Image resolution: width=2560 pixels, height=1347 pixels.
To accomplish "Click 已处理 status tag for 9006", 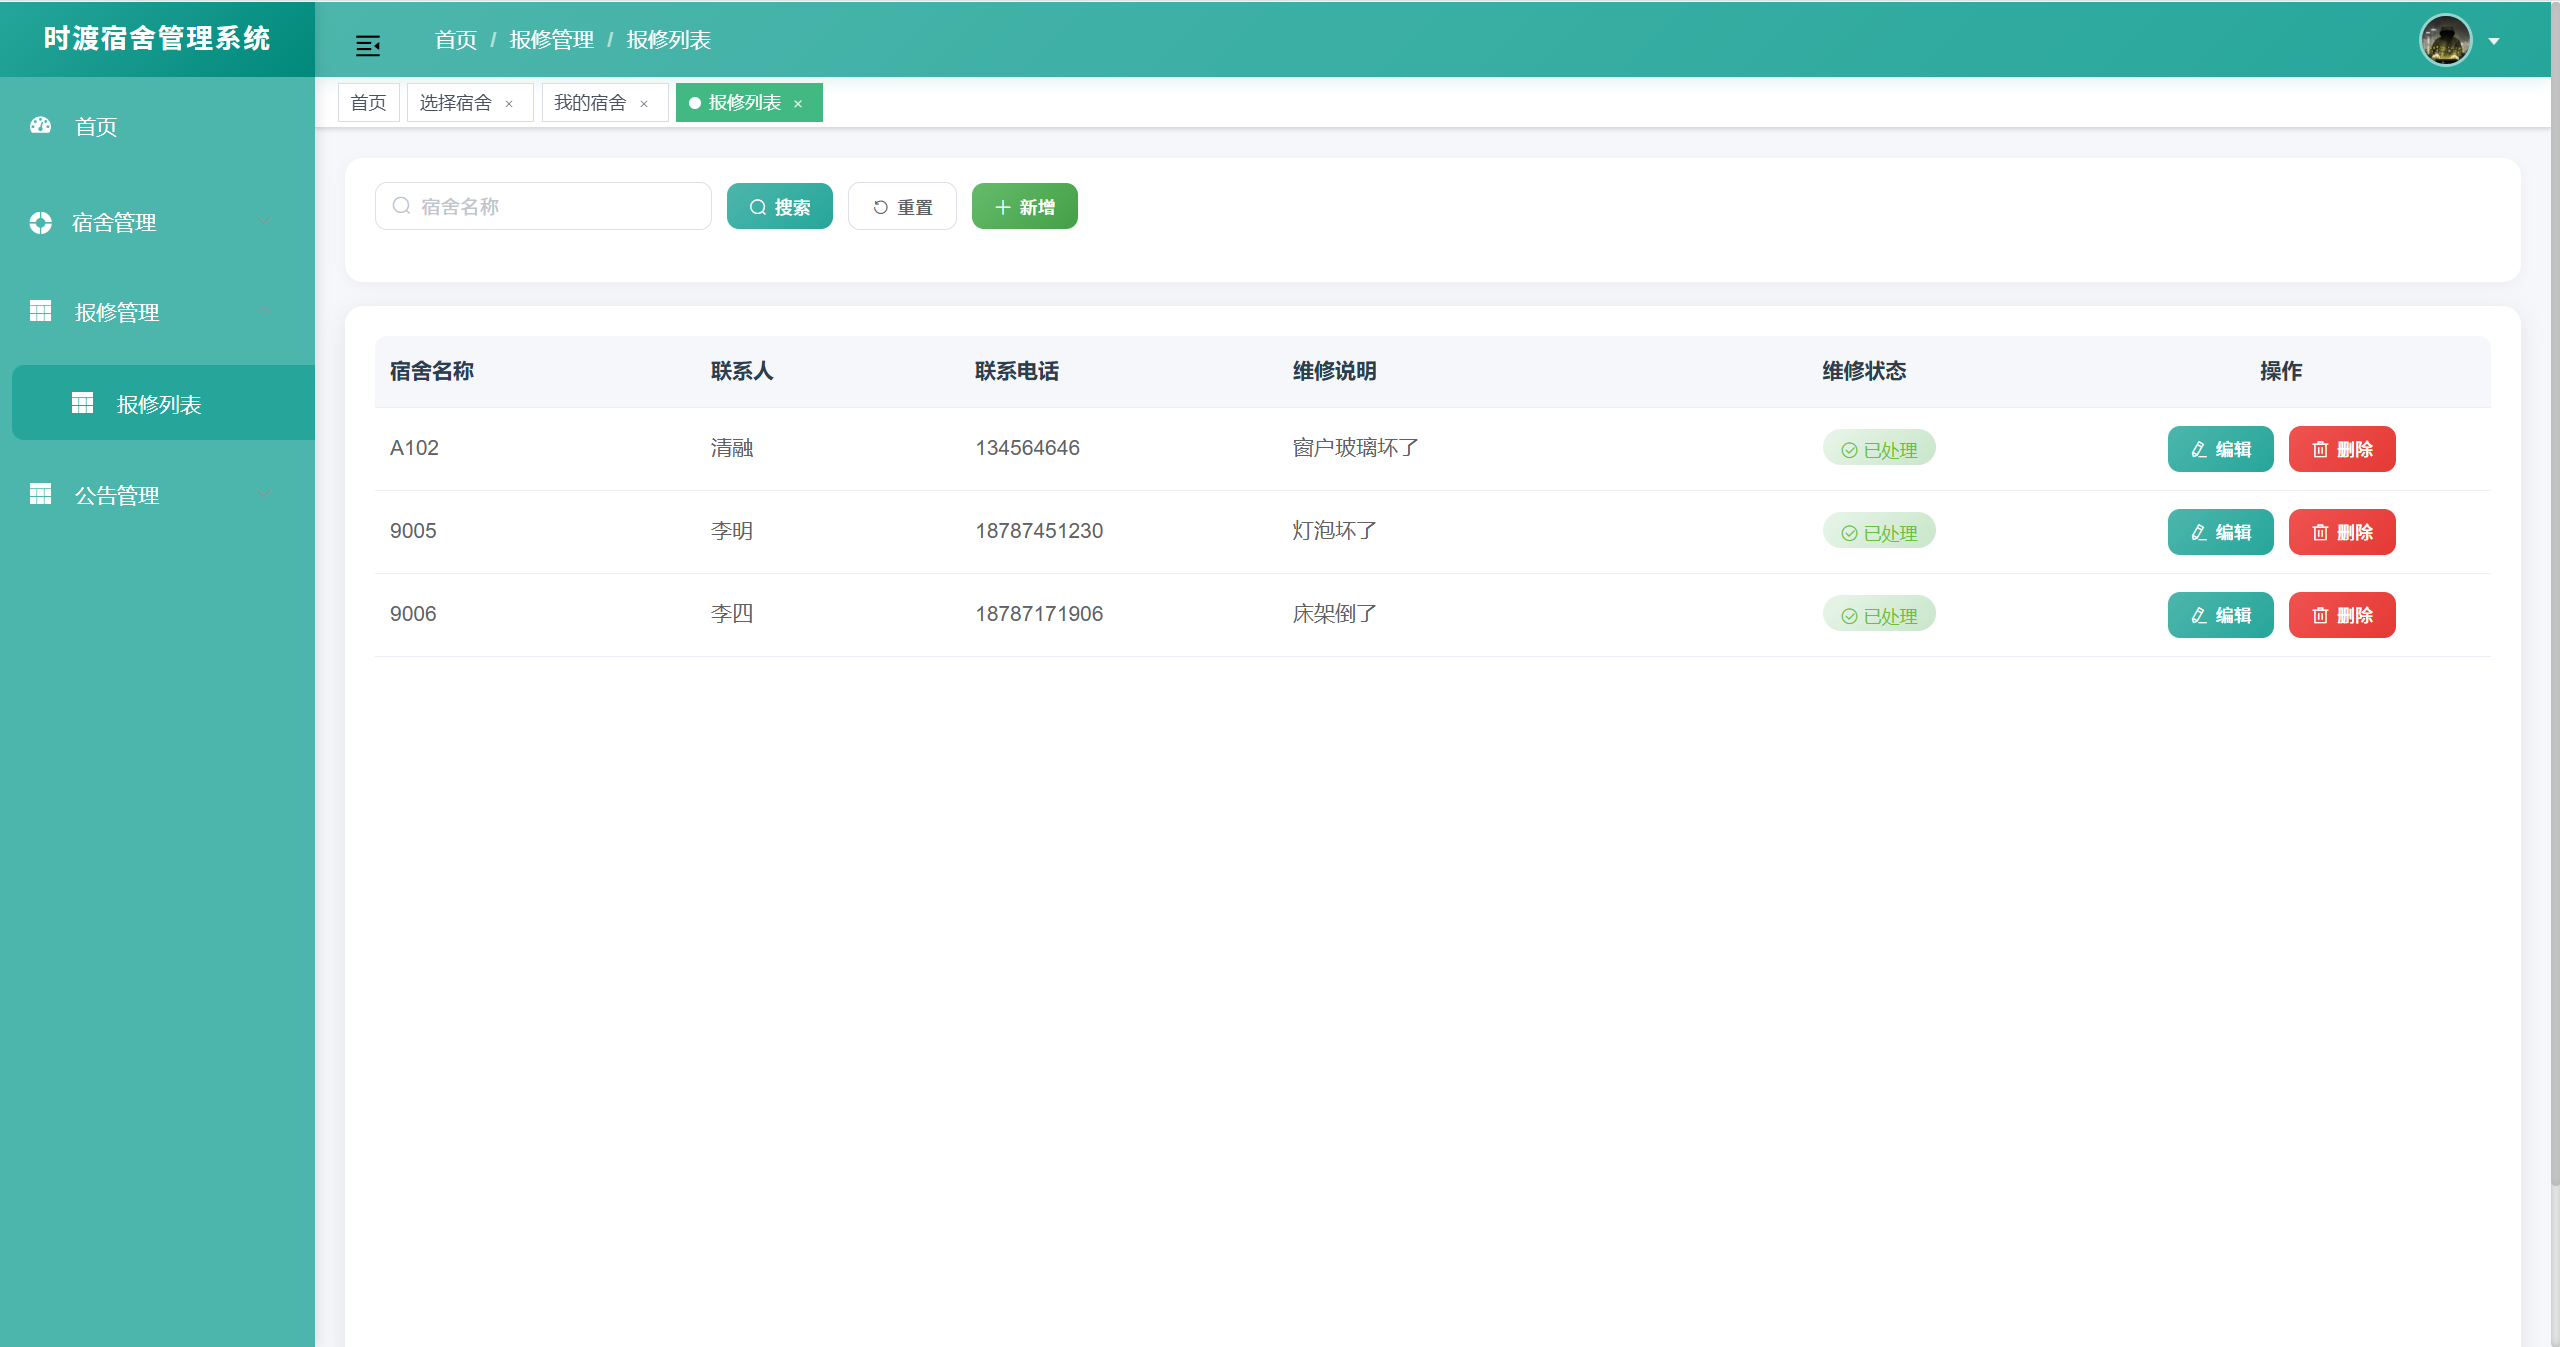I will click(x=1878, y=615).
